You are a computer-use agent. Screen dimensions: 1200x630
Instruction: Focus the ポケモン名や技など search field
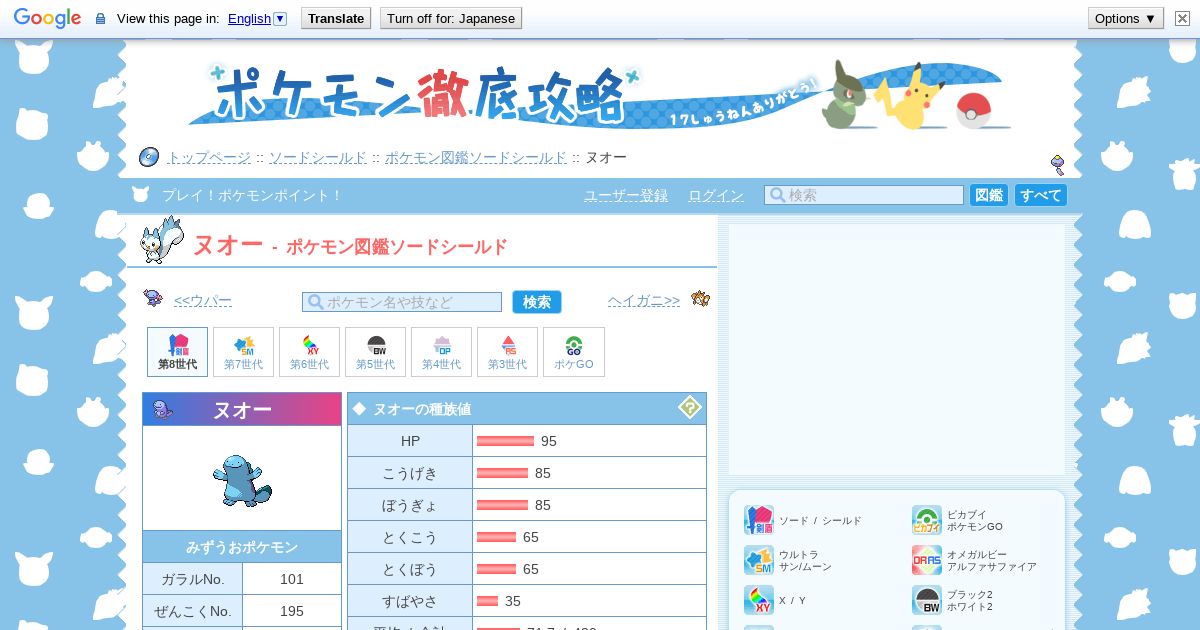point(402,302)
